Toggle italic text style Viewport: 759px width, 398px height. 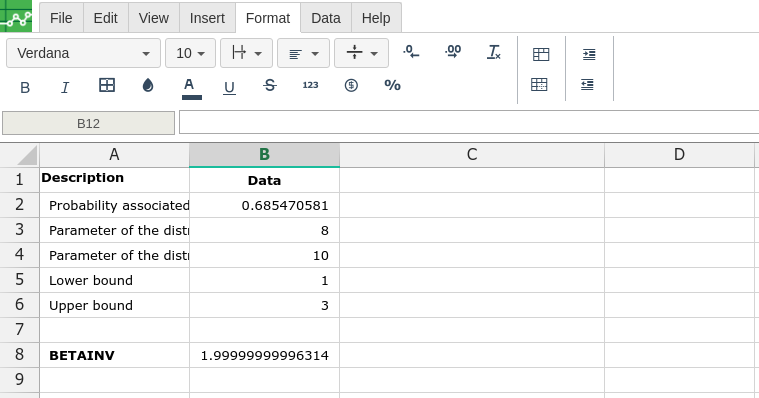tap(65, 87)
